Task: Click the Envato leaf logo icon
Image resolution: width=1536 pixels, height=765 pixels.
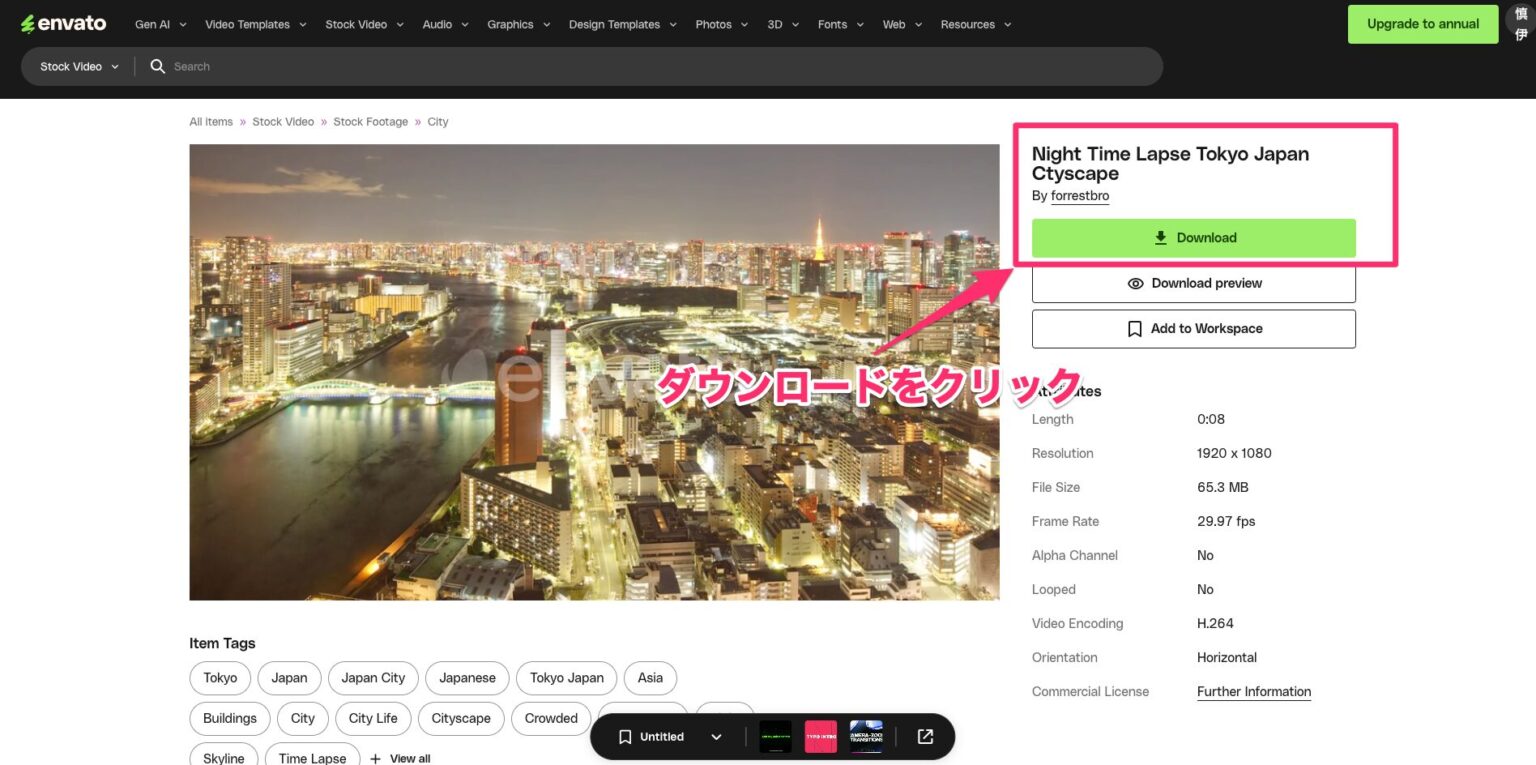Action: click(x=27, y=23)
